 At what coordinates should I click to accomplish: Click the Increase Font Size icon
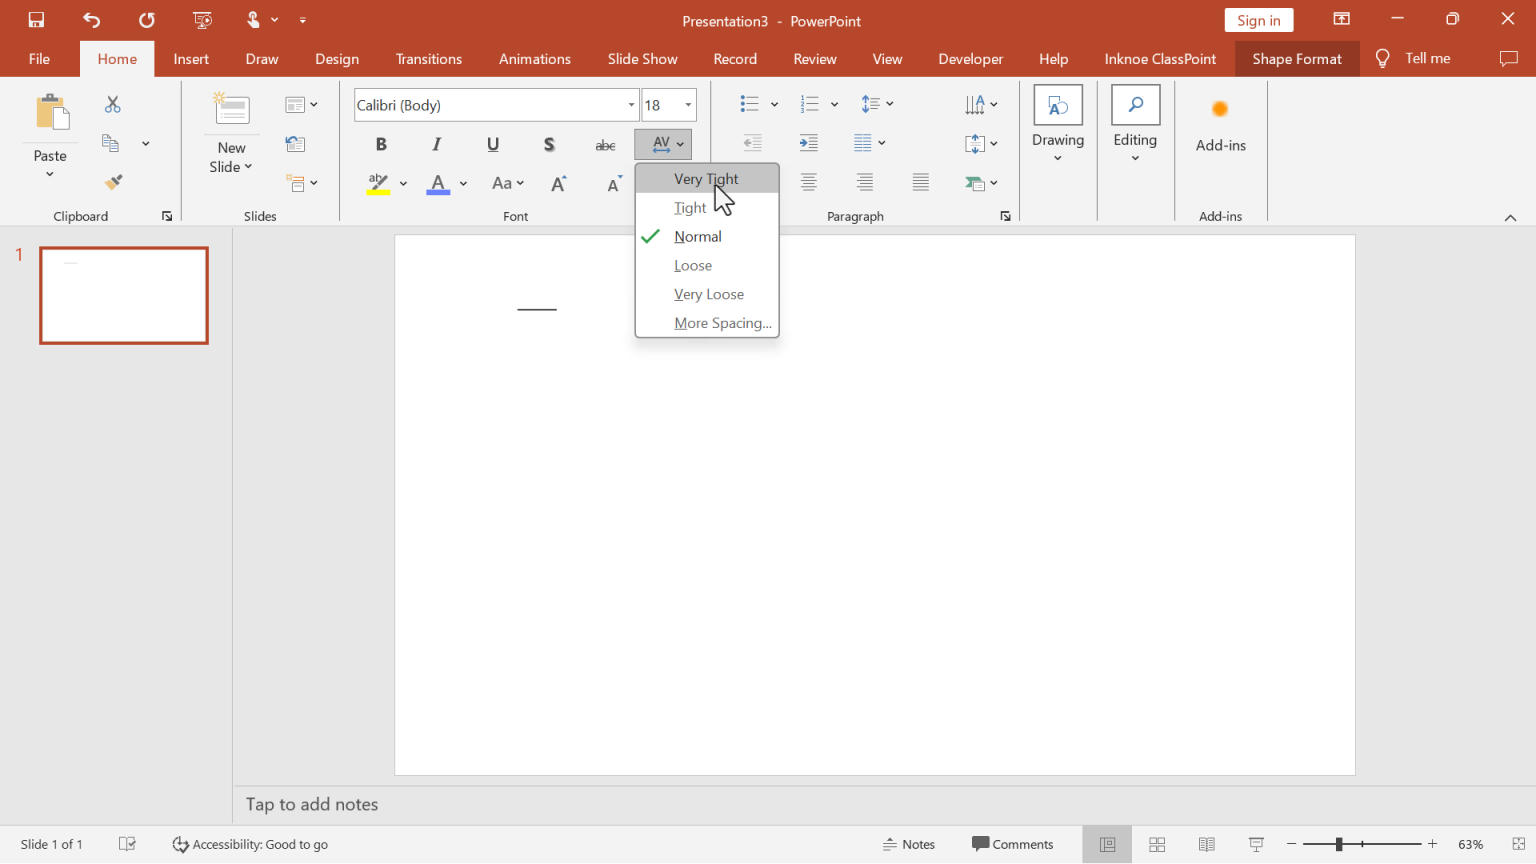click(558, 183)
